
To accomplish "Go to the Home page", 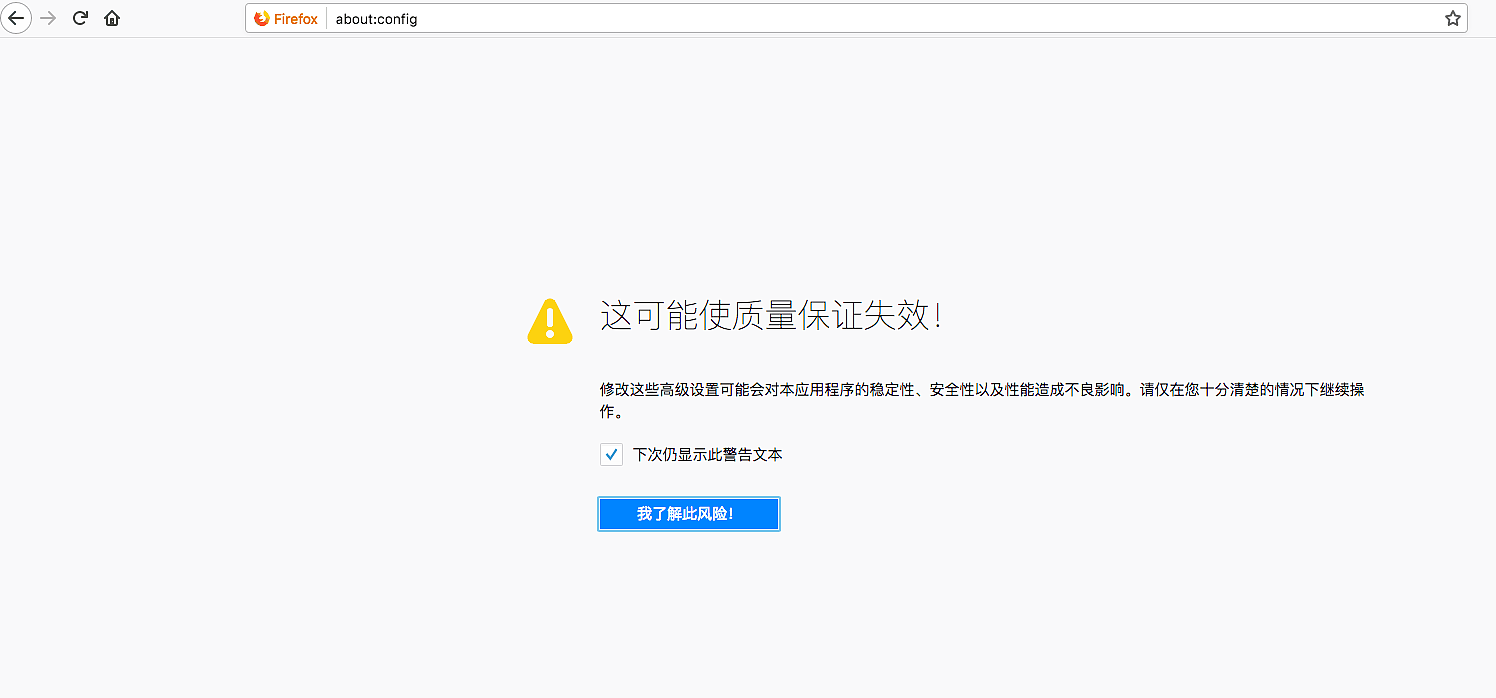I will click(112, 18).
